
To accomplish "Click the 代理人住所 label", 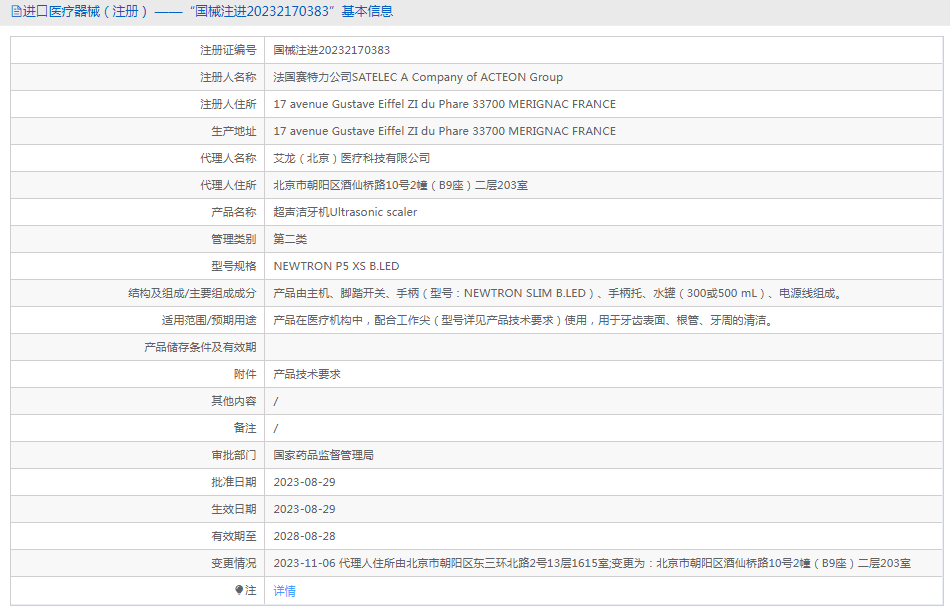I will point(228,185).
